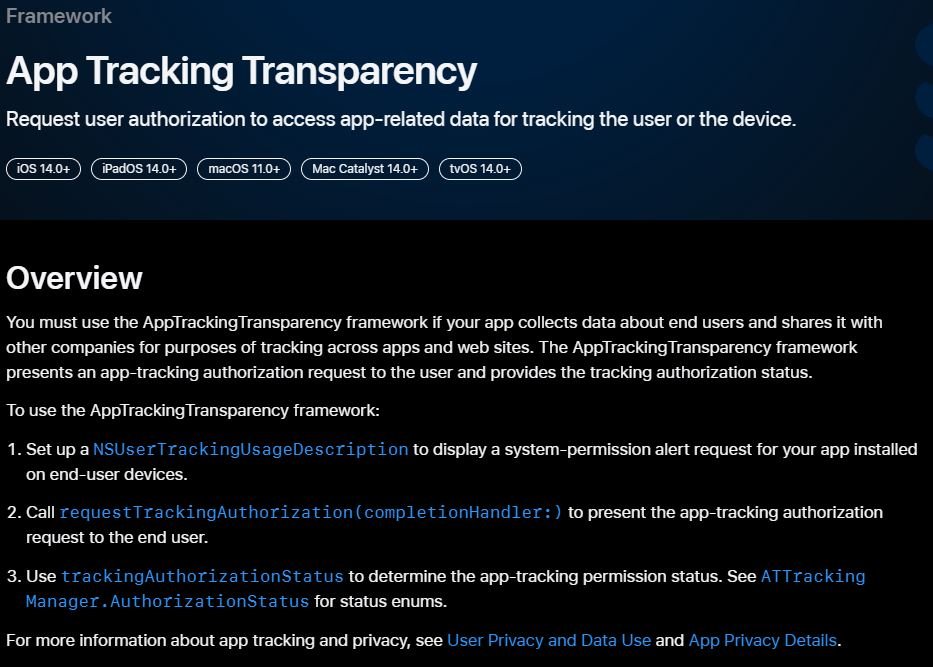
Task: Click the iOS 14.0+ availability badge
Action: click(43, 169)
